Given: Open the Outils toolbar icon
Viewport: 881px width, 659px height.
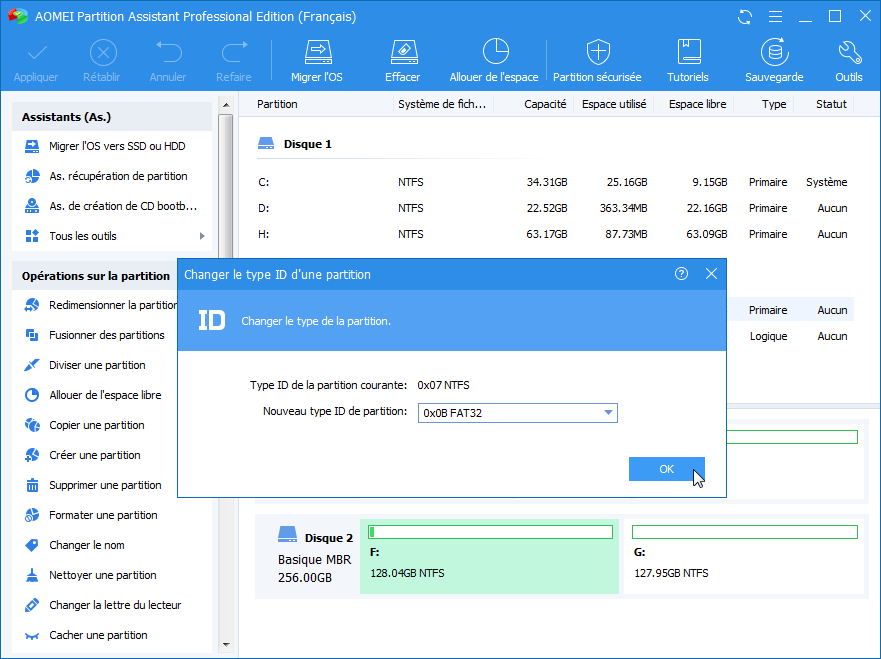Looking at the screenshot, I should point(849,52).
